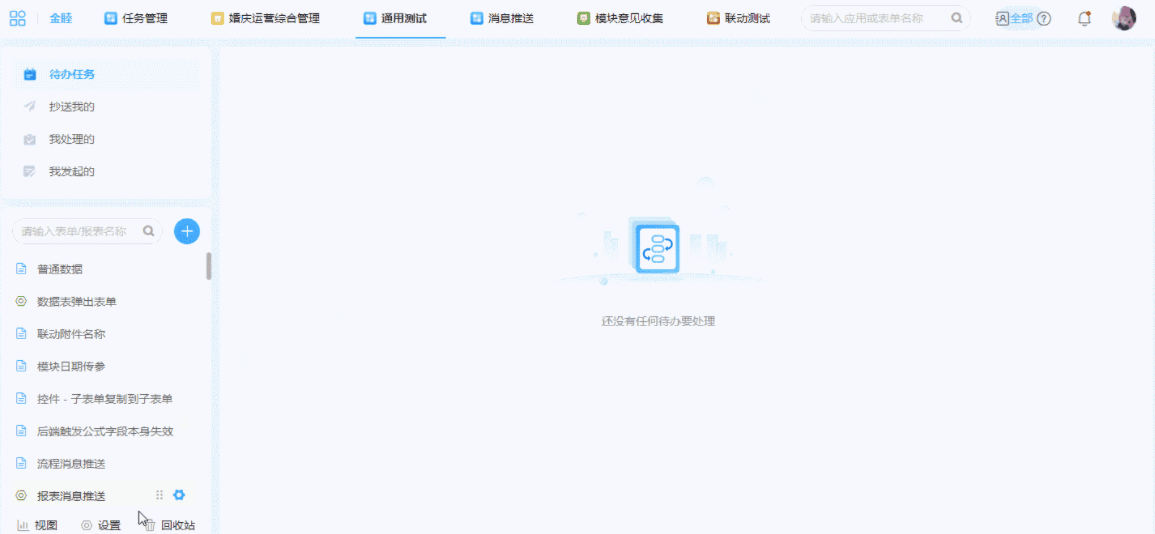Image resolution: width=1155 pixels, height=534 pixels.
Task: Select 我发起的 in the task menu
Action: coord(72,171)
